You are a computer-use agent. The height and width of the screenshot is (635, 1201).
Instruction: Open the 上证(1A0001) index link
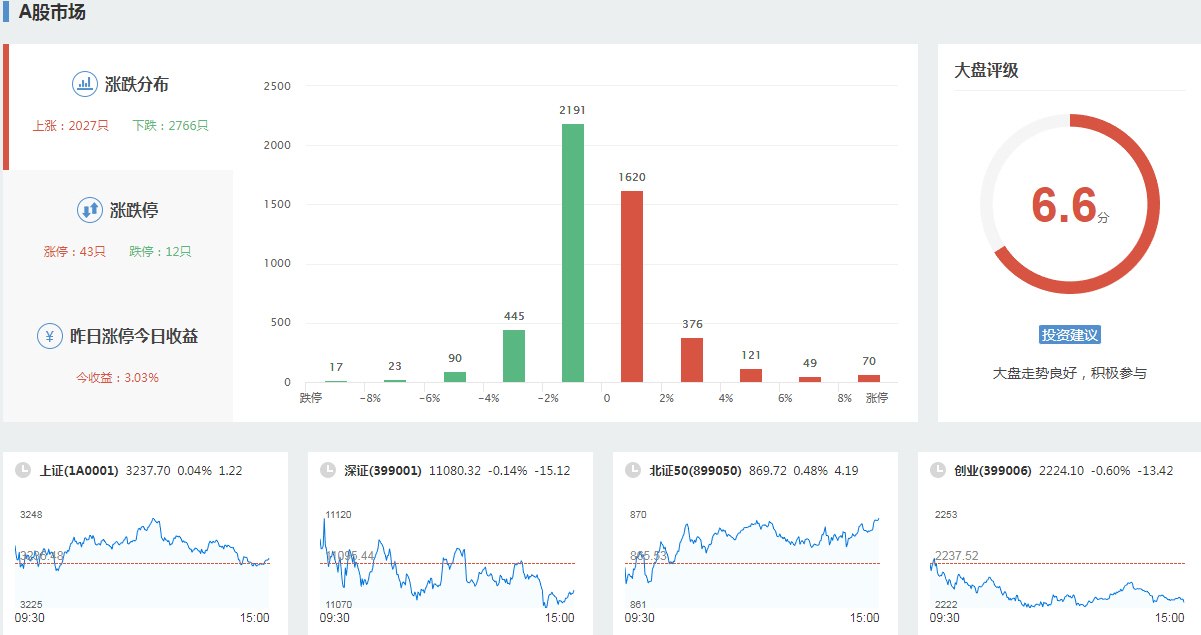click(79, 470)
